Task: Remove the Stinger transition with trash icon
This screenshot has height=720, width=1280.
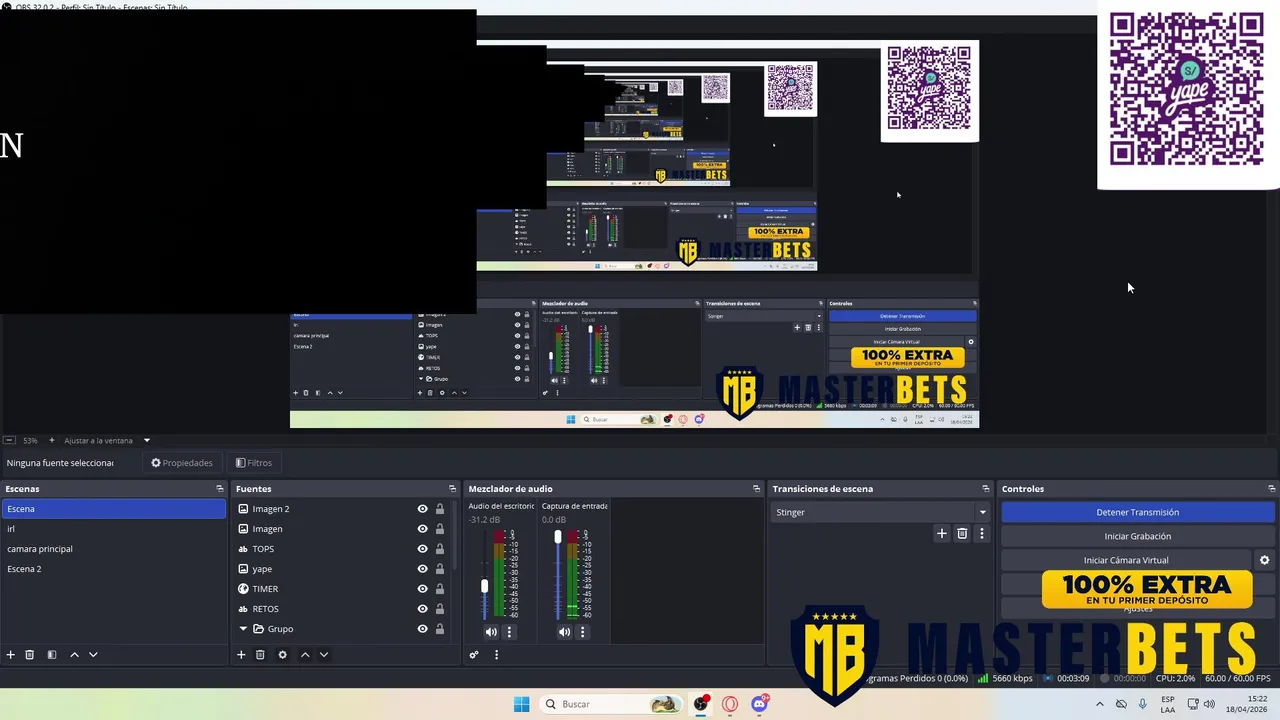Action: click(962, 534)
